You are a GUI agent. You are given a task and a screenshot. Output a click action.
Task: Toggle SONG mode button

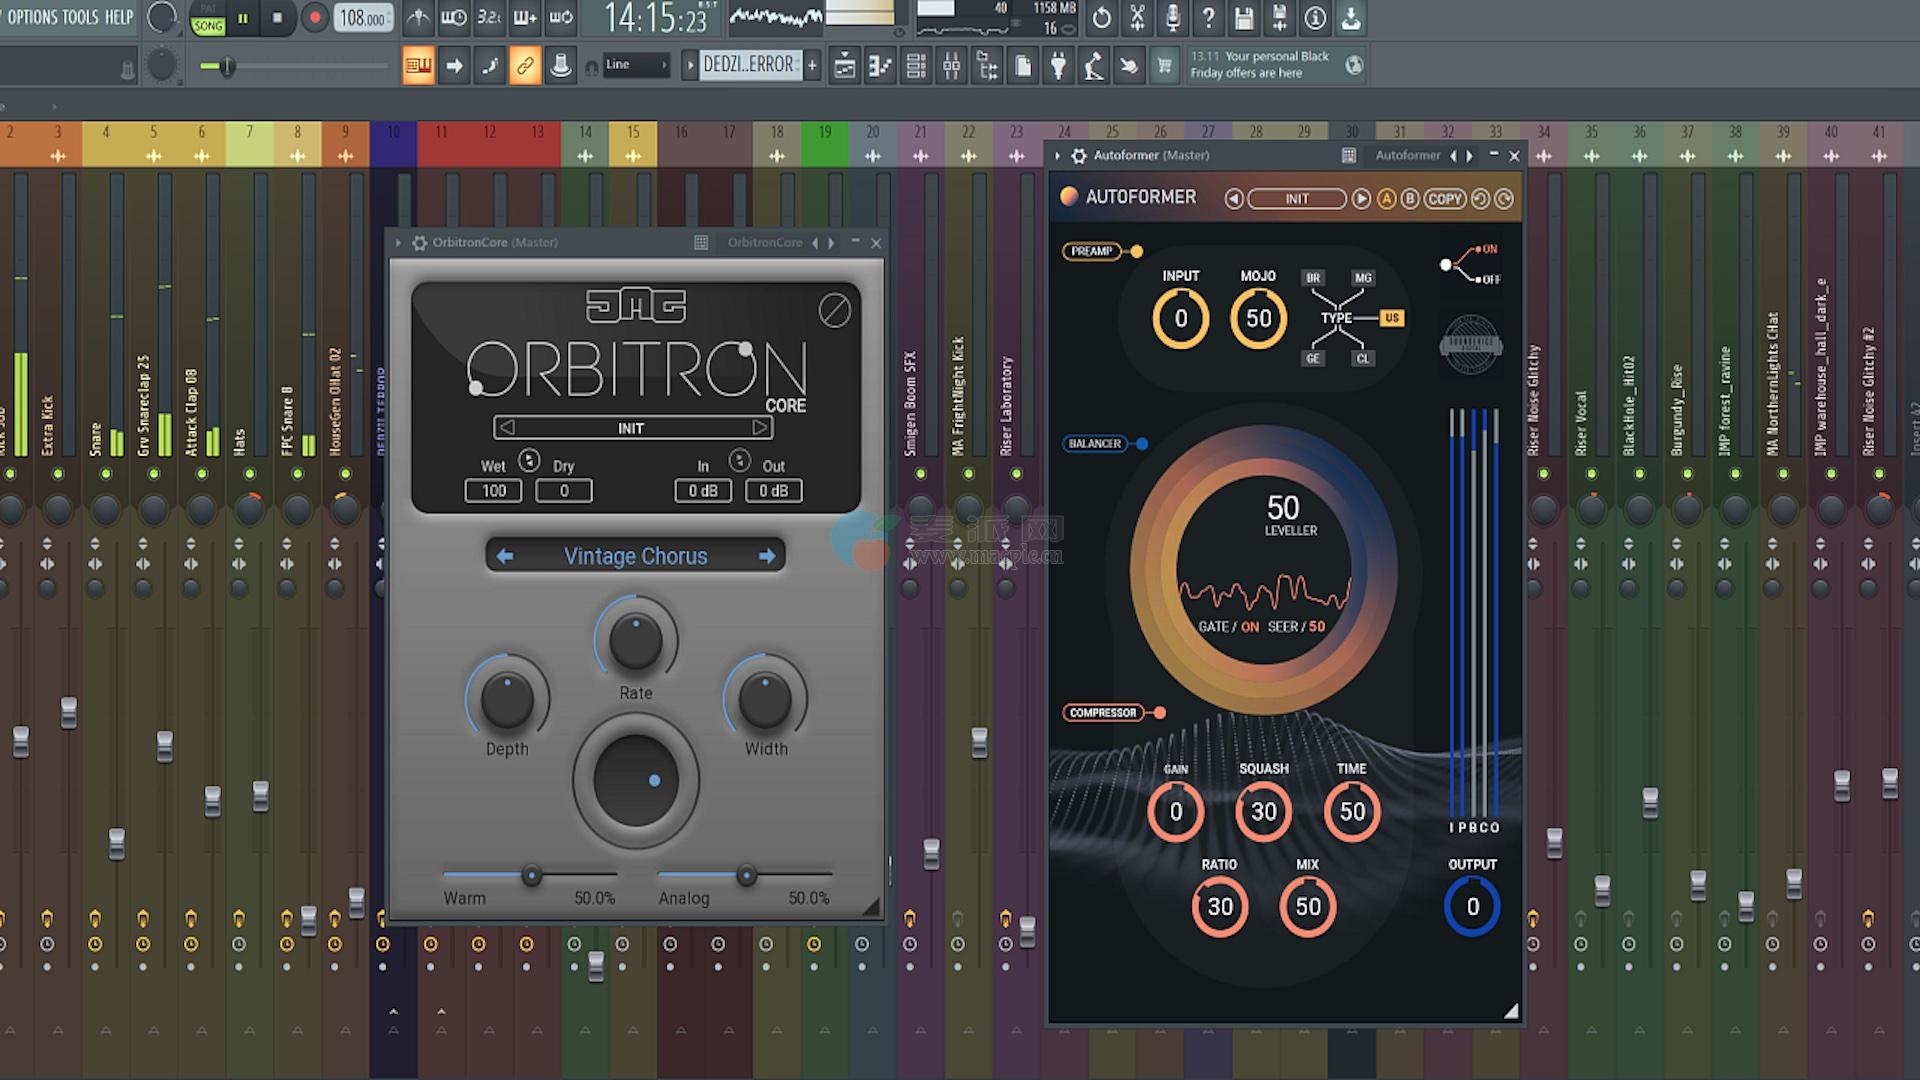point(208,26)
